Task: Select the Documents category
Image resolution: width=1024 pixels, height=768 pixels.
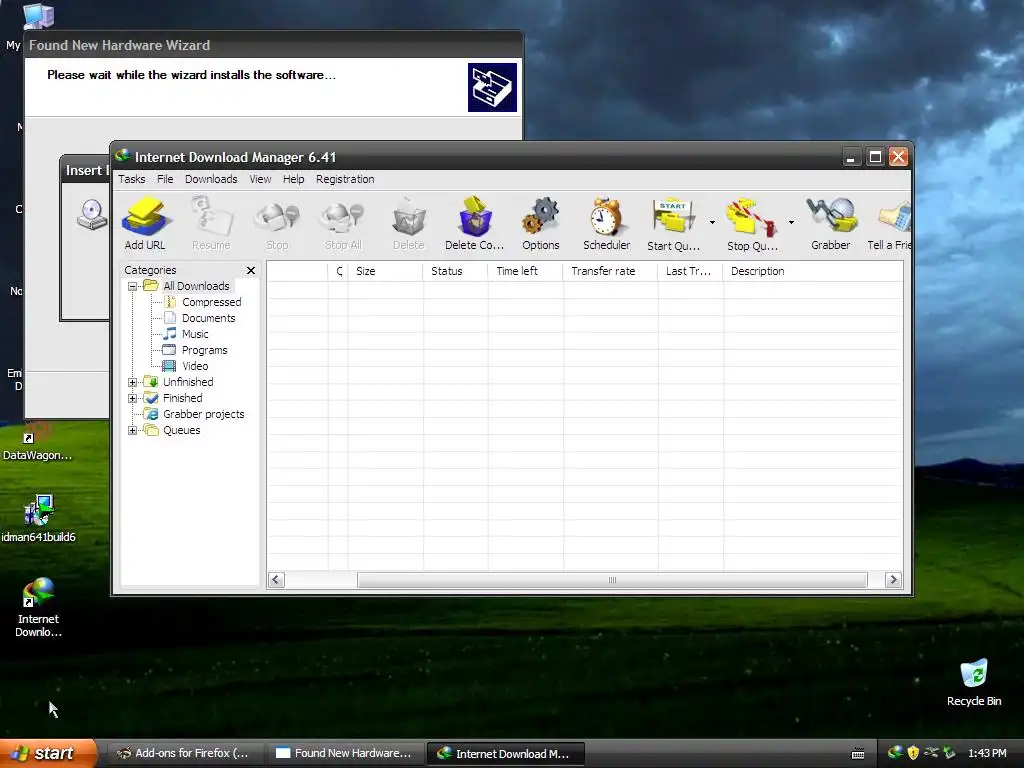Action: point(208,318)
